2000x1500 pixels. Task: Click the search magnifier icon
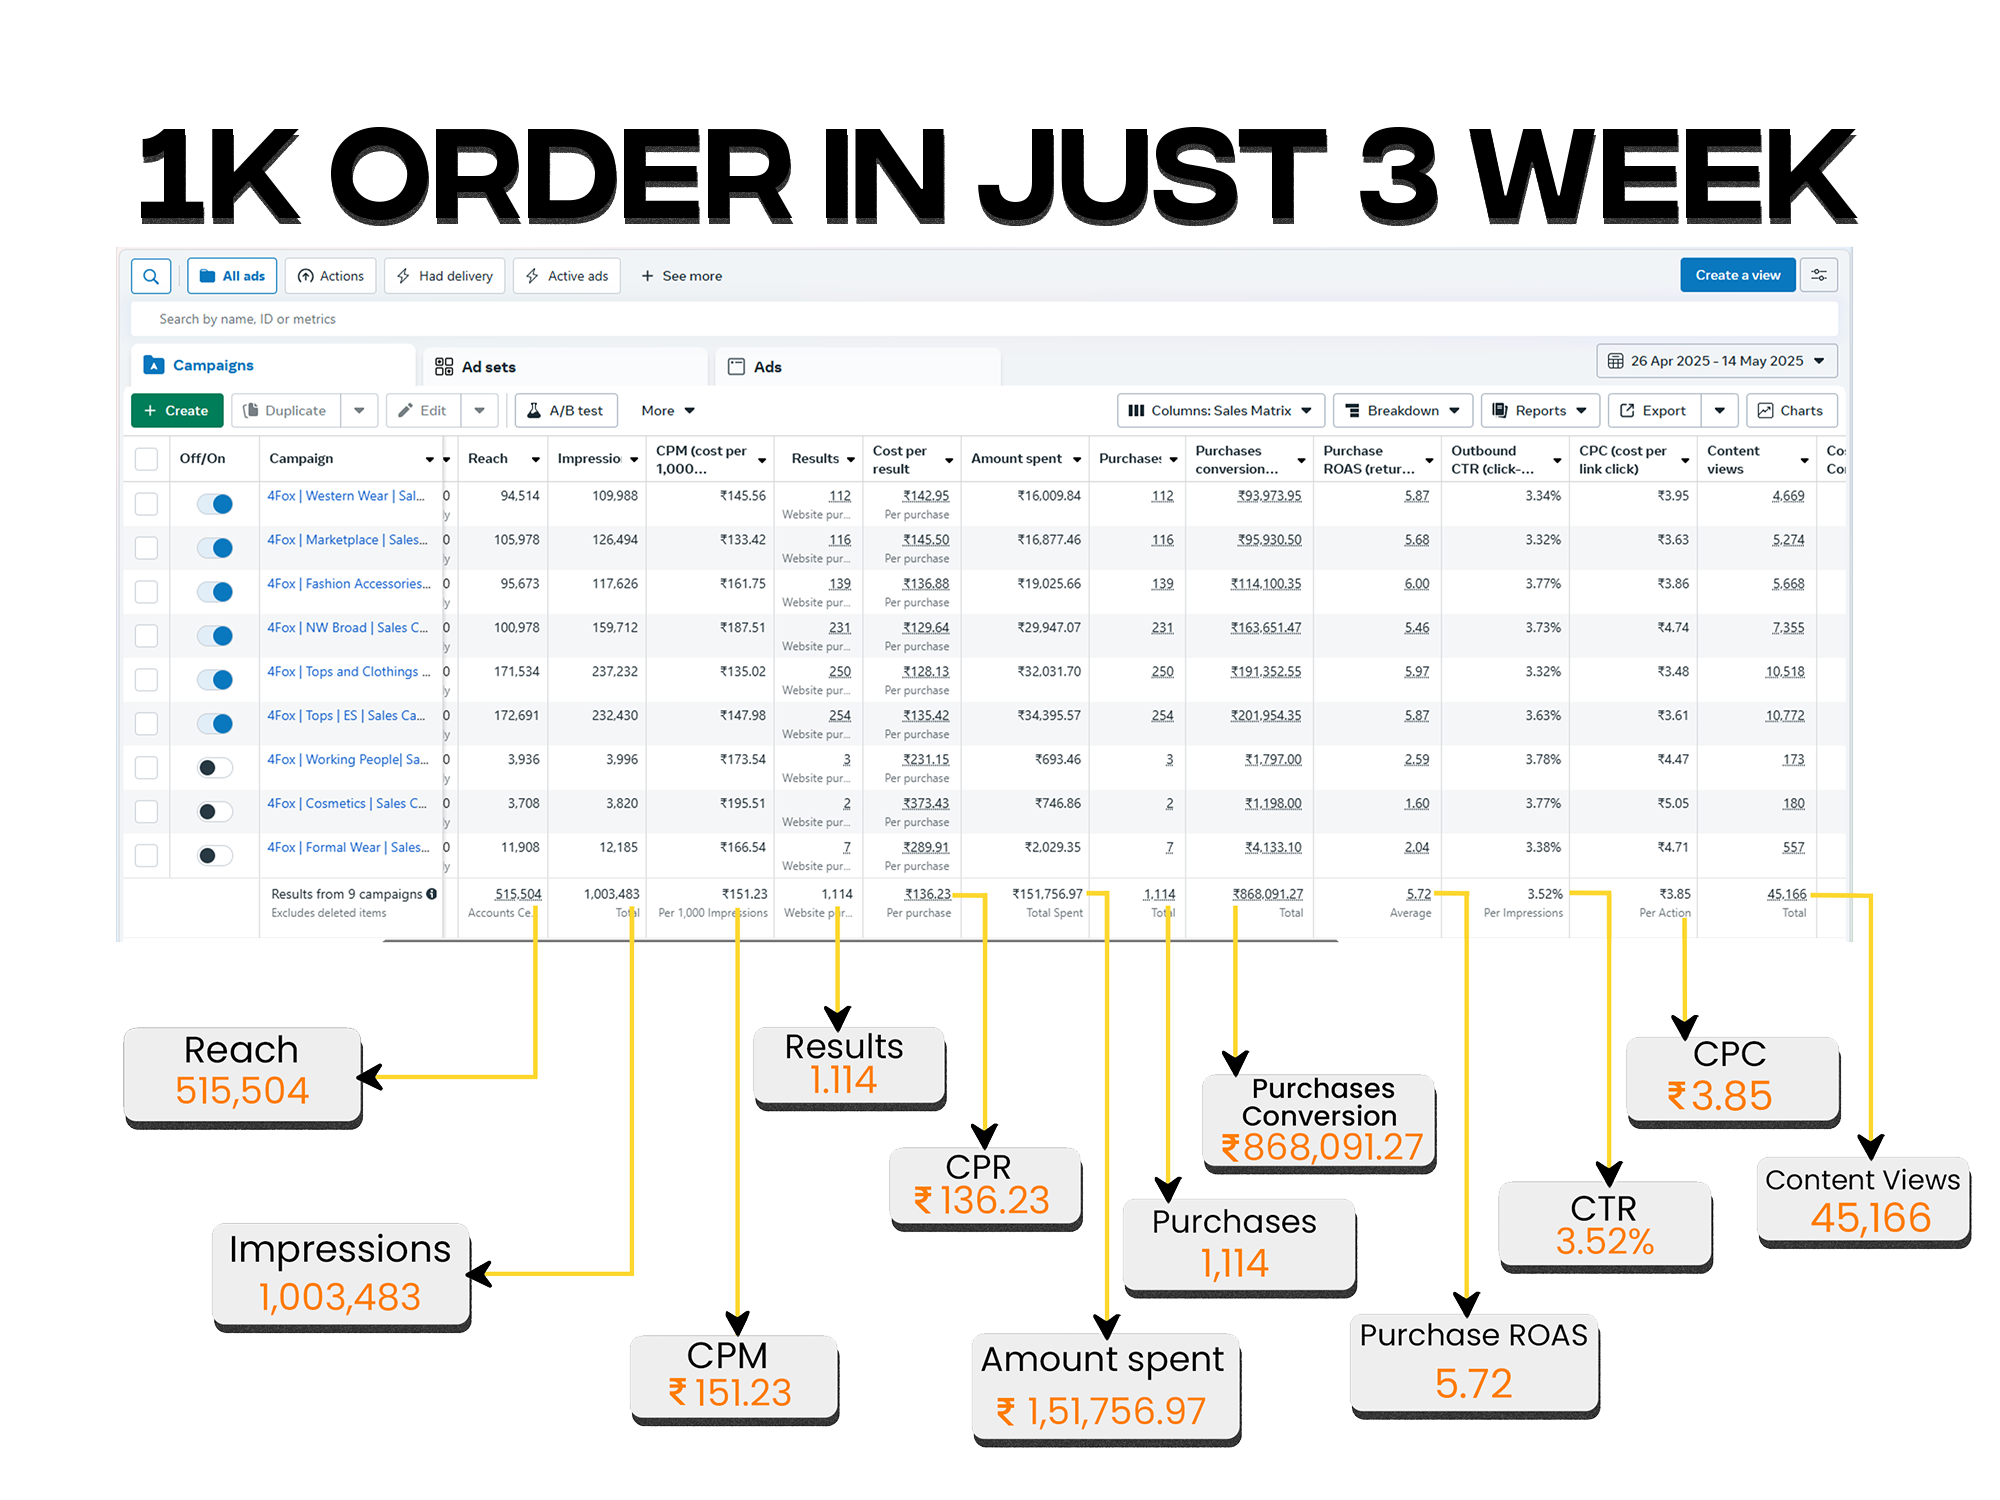click(151, 276)
